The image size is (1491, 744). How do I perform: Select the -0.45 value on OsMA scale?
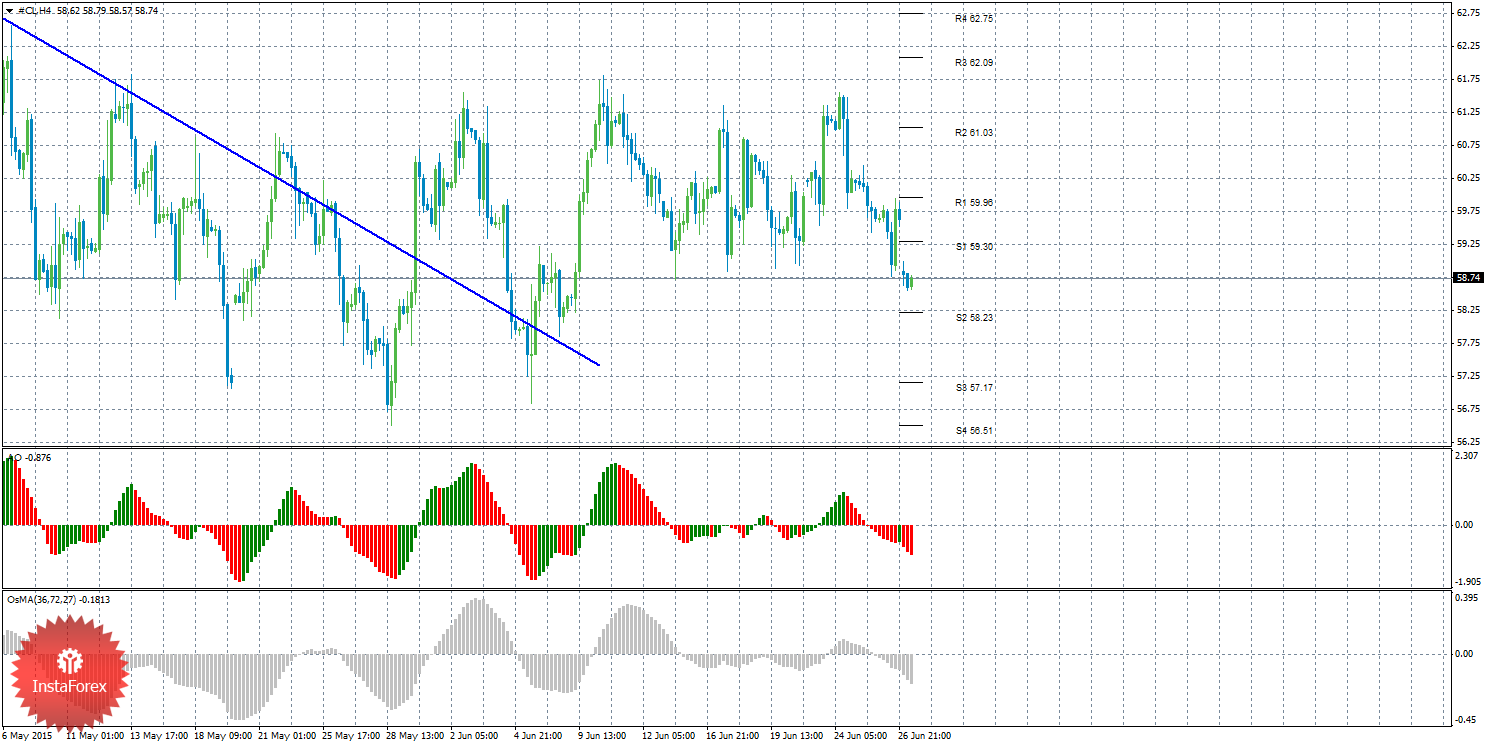pyautogui.click(x=1467, y=719)
